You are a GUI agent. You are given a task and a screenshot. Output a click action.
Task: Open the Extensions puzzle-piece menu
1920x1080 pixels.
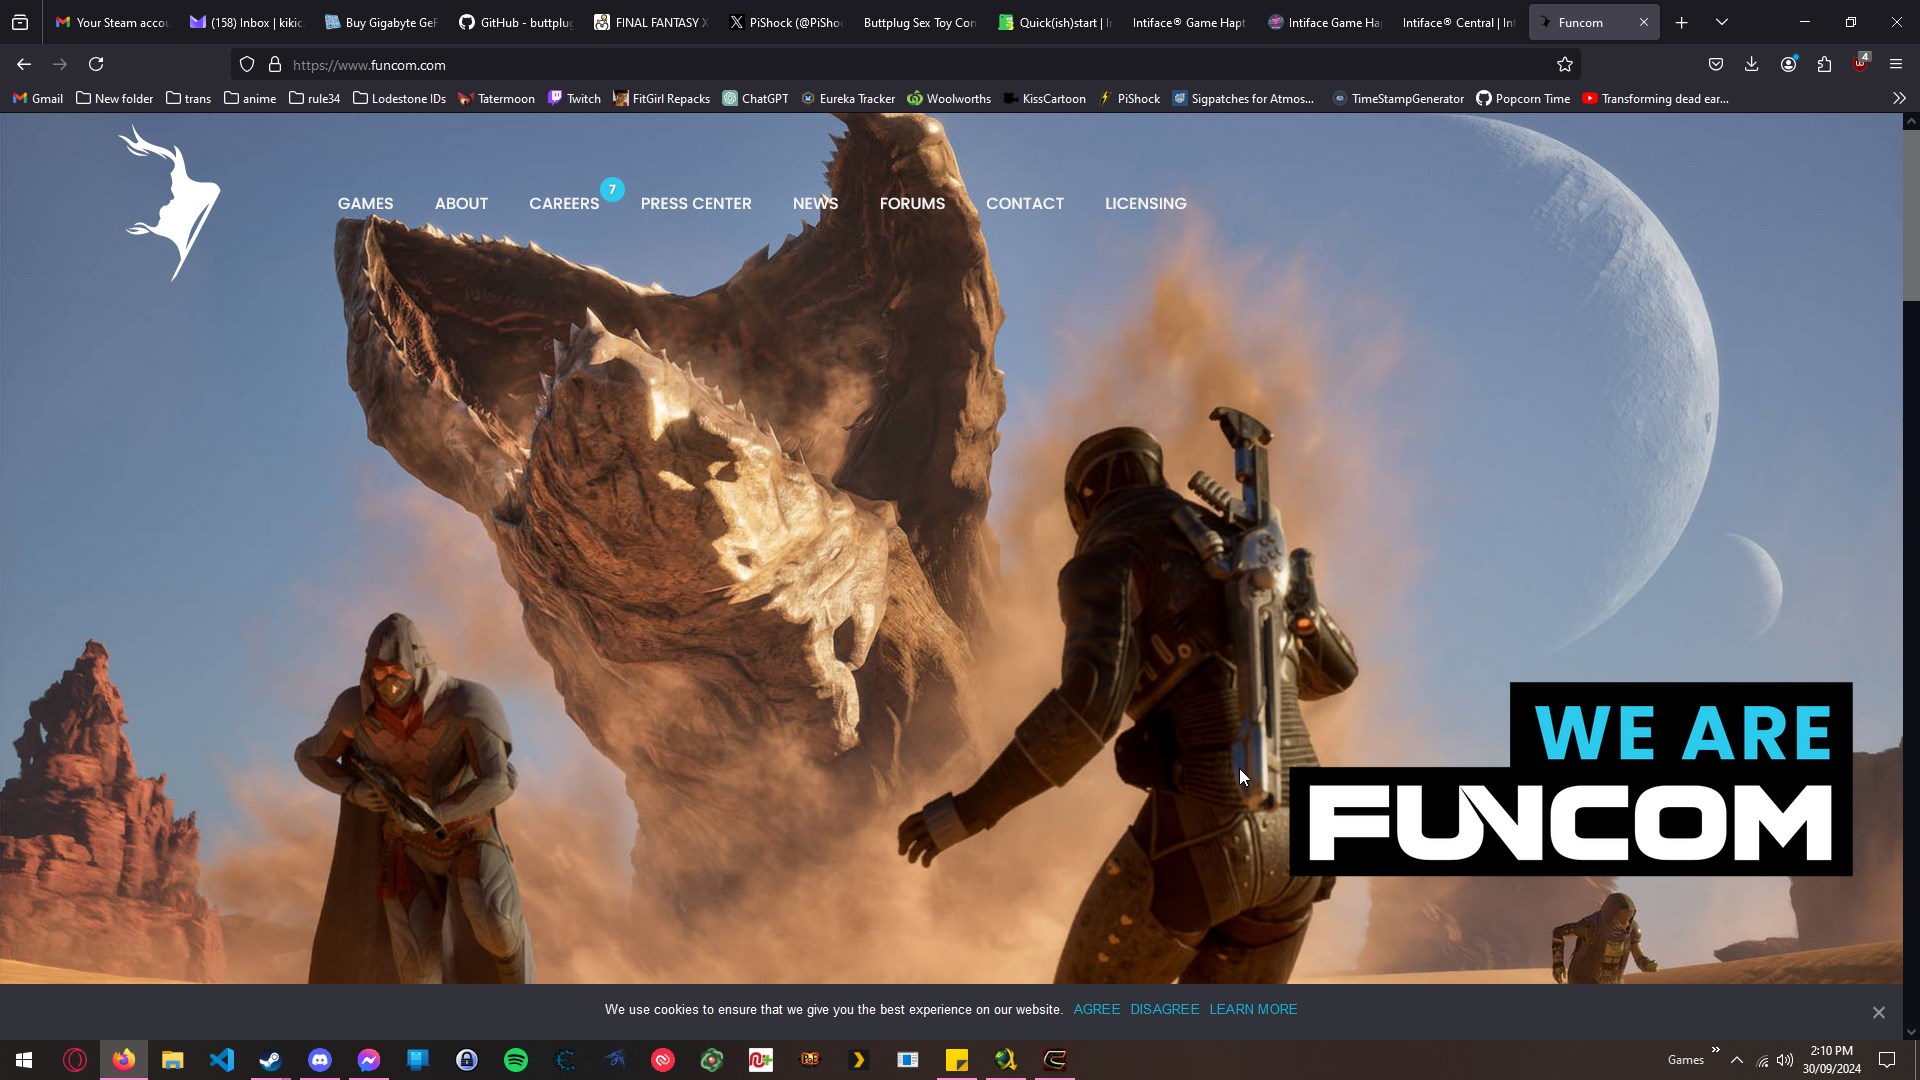pos(1824,64)
